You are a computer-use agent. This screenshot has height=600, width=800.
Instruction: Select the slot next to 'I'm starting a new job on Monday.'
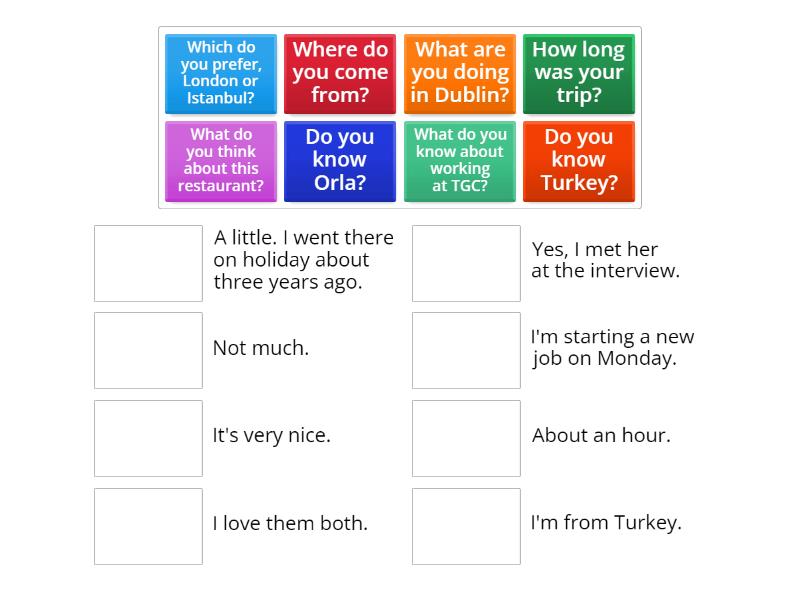(x=466, y=350)
